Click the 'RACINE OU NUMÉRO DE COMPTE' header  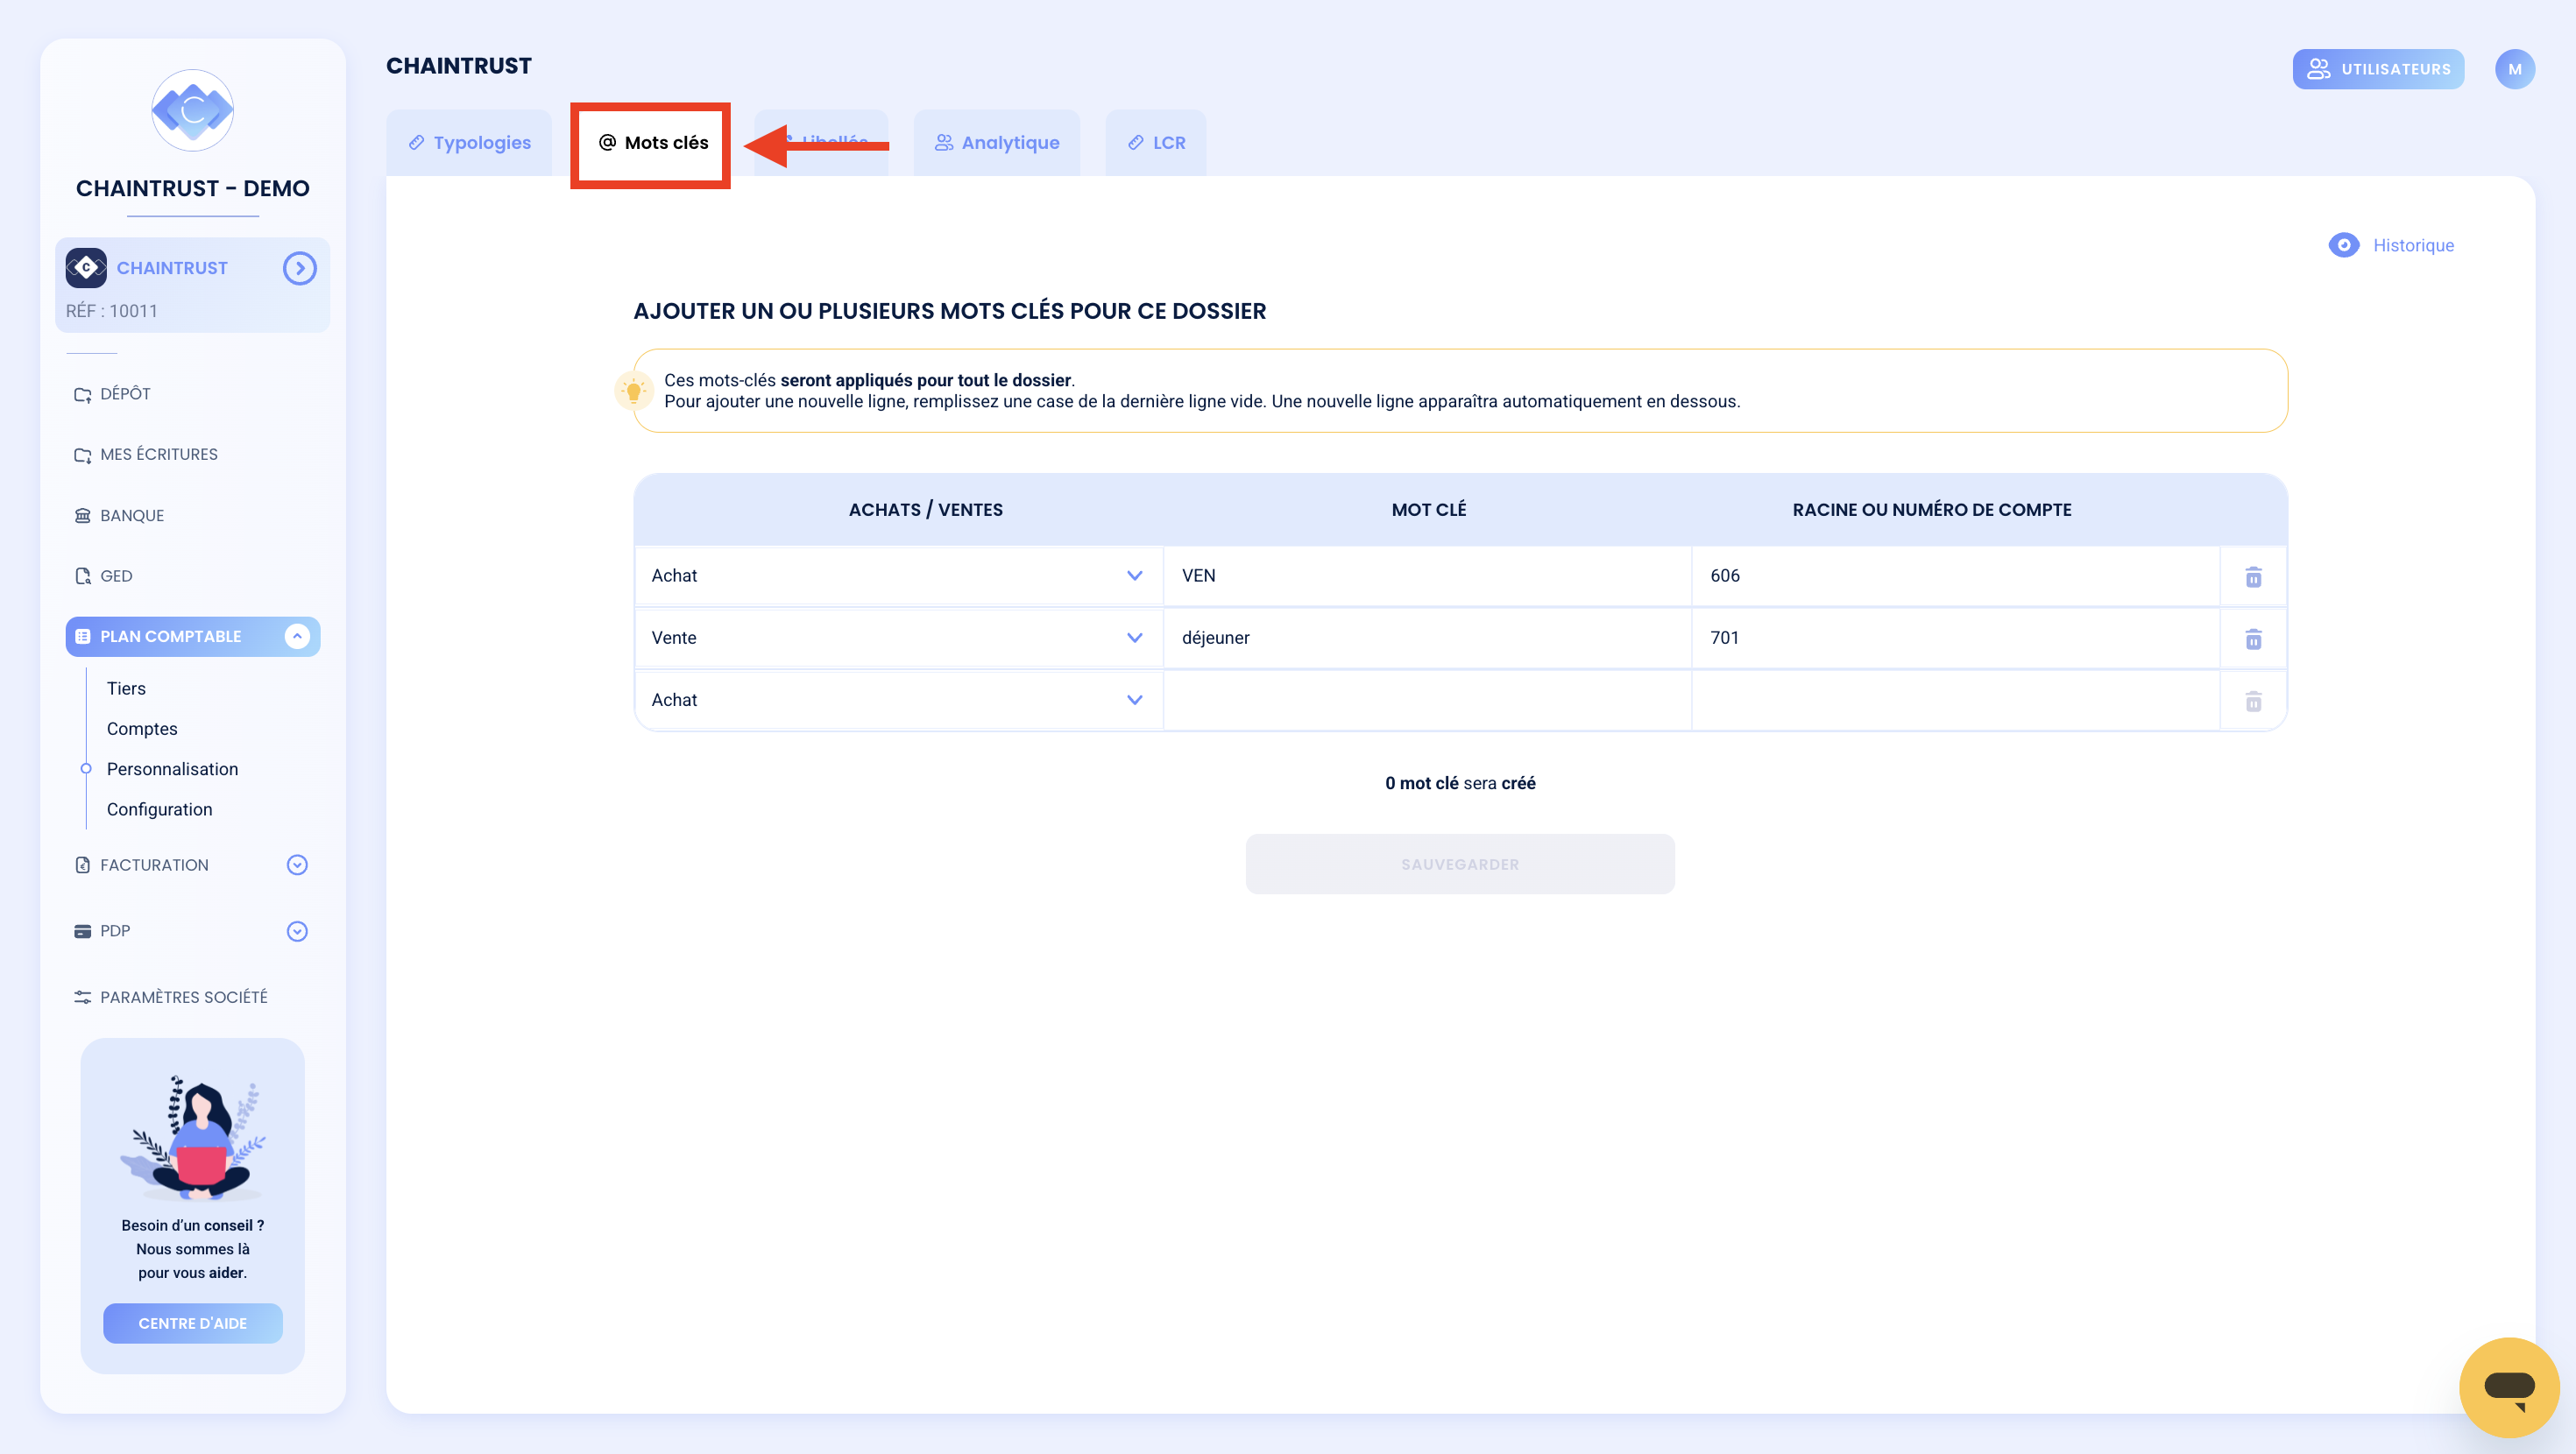click(x=1932, y=510)
